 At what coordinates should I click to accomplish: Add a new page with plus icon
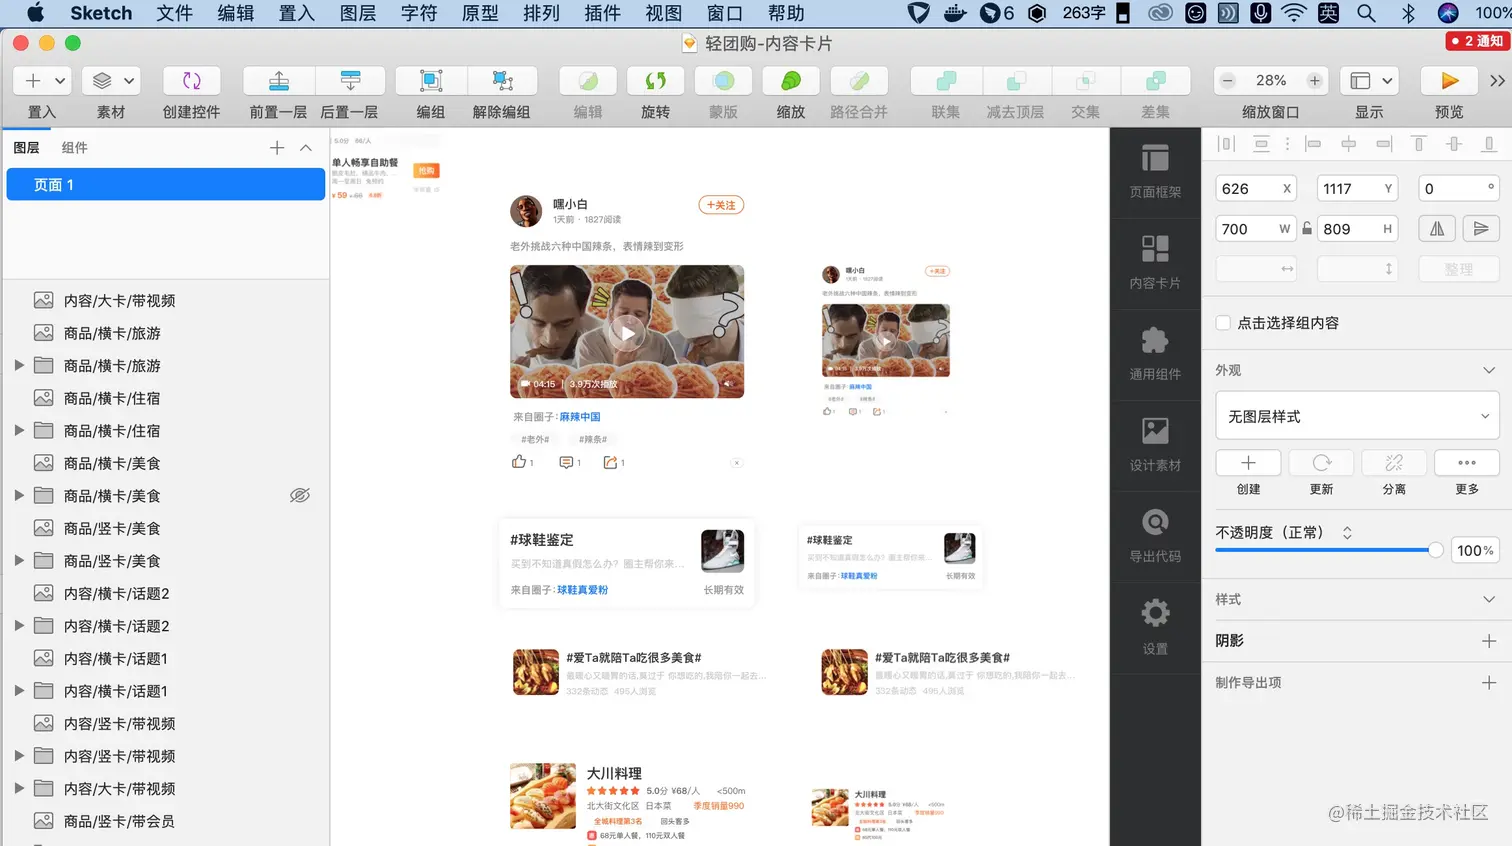pyautogui.click(x=277, y=148)
